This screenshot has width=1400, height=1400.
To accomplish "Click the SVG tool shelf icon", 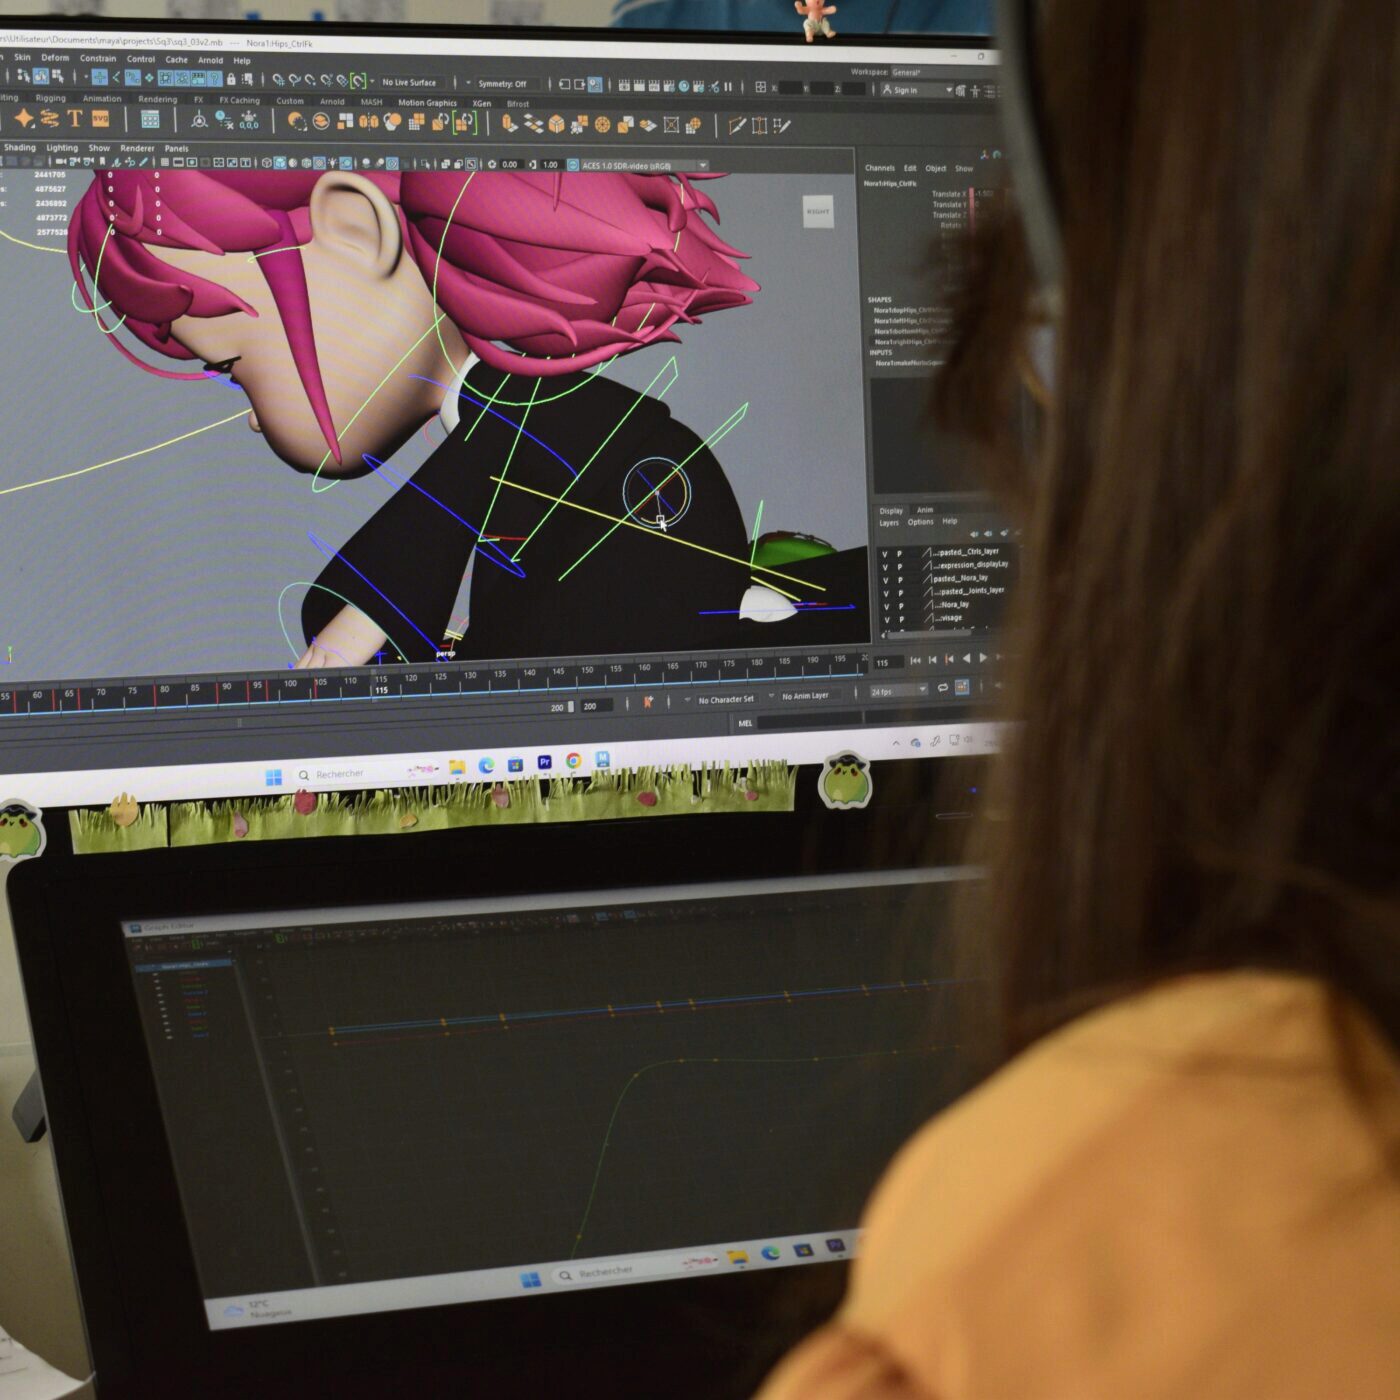I will pyautogui.click(x=101, y=119).
